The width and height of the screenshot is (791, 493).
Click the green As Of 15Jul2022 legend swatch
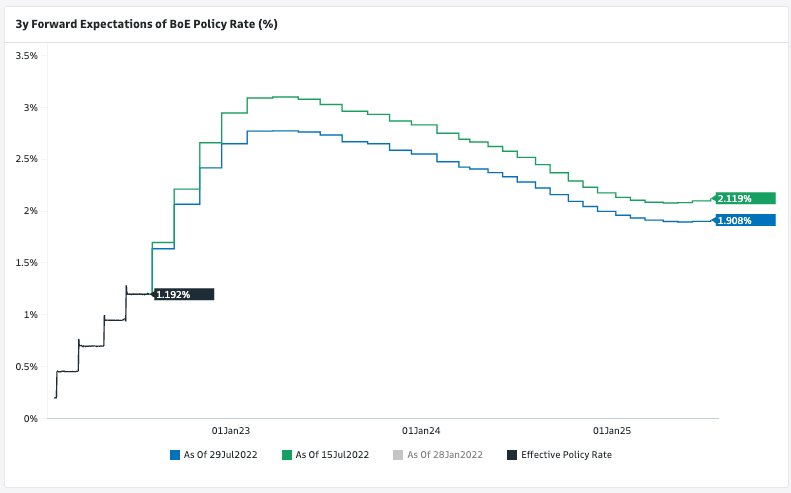(287, 454)
